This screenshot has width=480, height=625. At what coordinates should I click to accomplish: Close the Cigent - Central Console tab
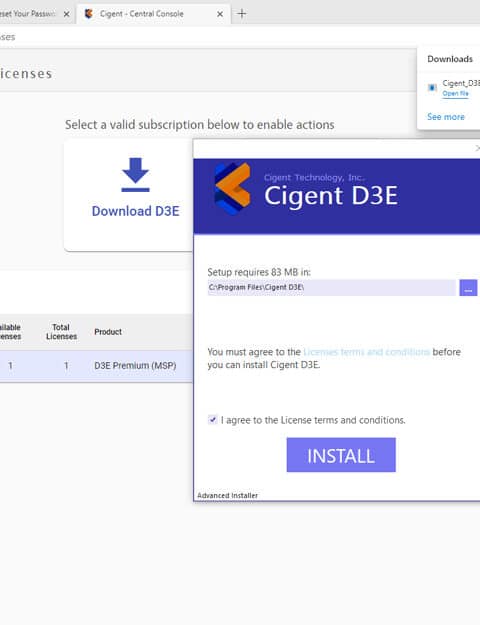point(220,14)
